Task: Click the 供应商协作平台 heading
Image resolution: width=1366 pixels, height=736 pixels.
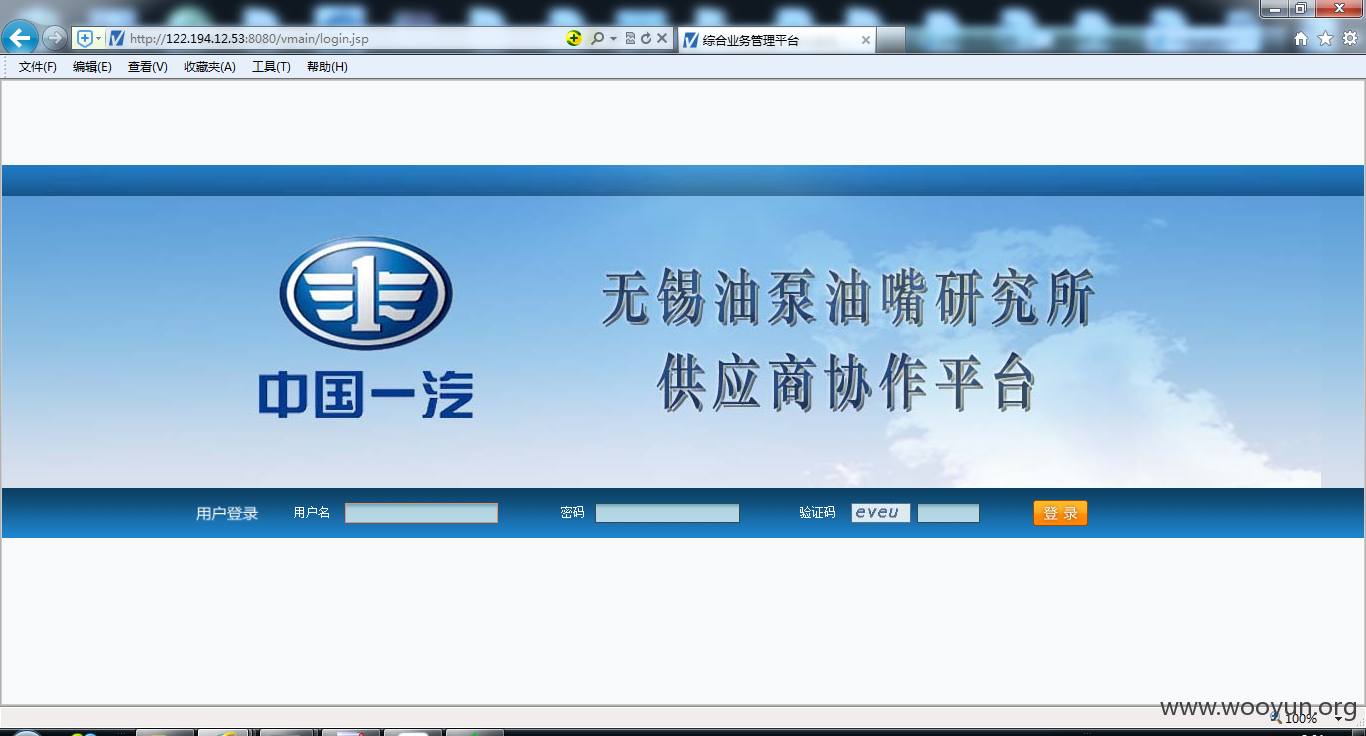Action: click(x=847, y=382)
